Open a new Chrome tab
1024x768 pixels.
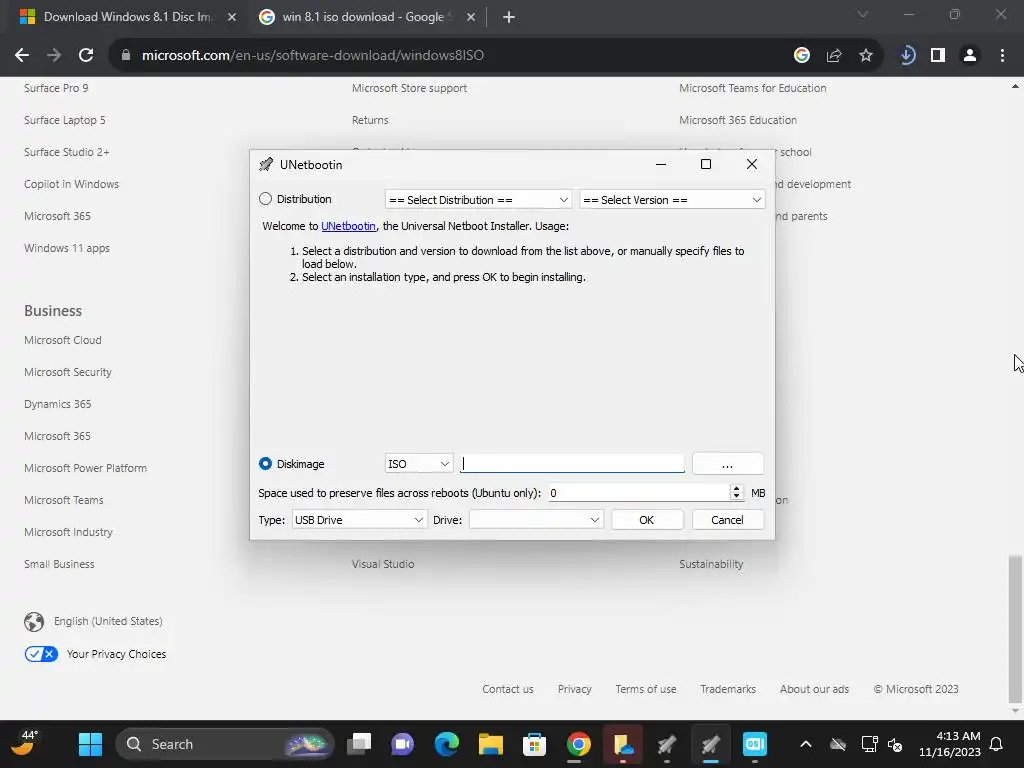(509, 17)
